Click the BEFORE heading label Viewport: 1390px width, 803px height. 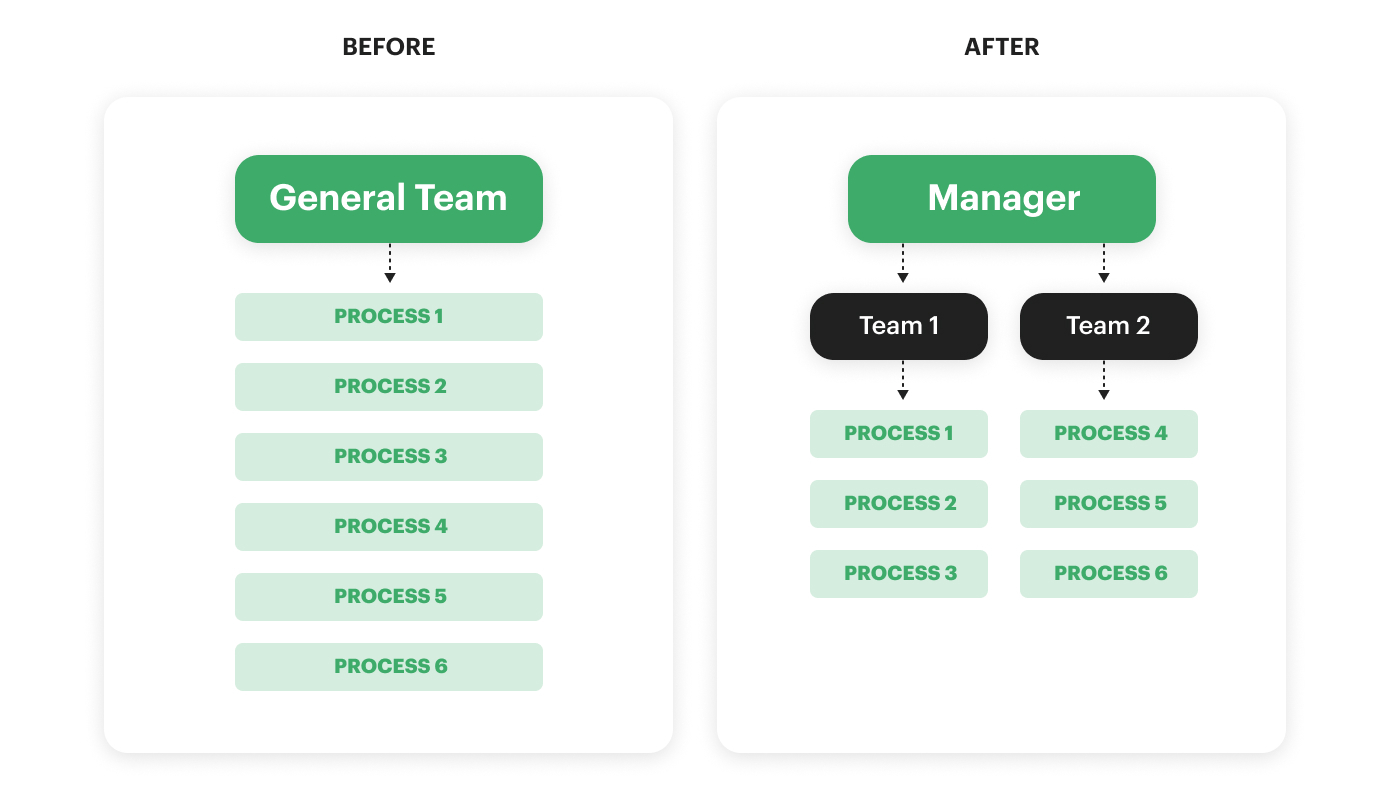[388, 47]
